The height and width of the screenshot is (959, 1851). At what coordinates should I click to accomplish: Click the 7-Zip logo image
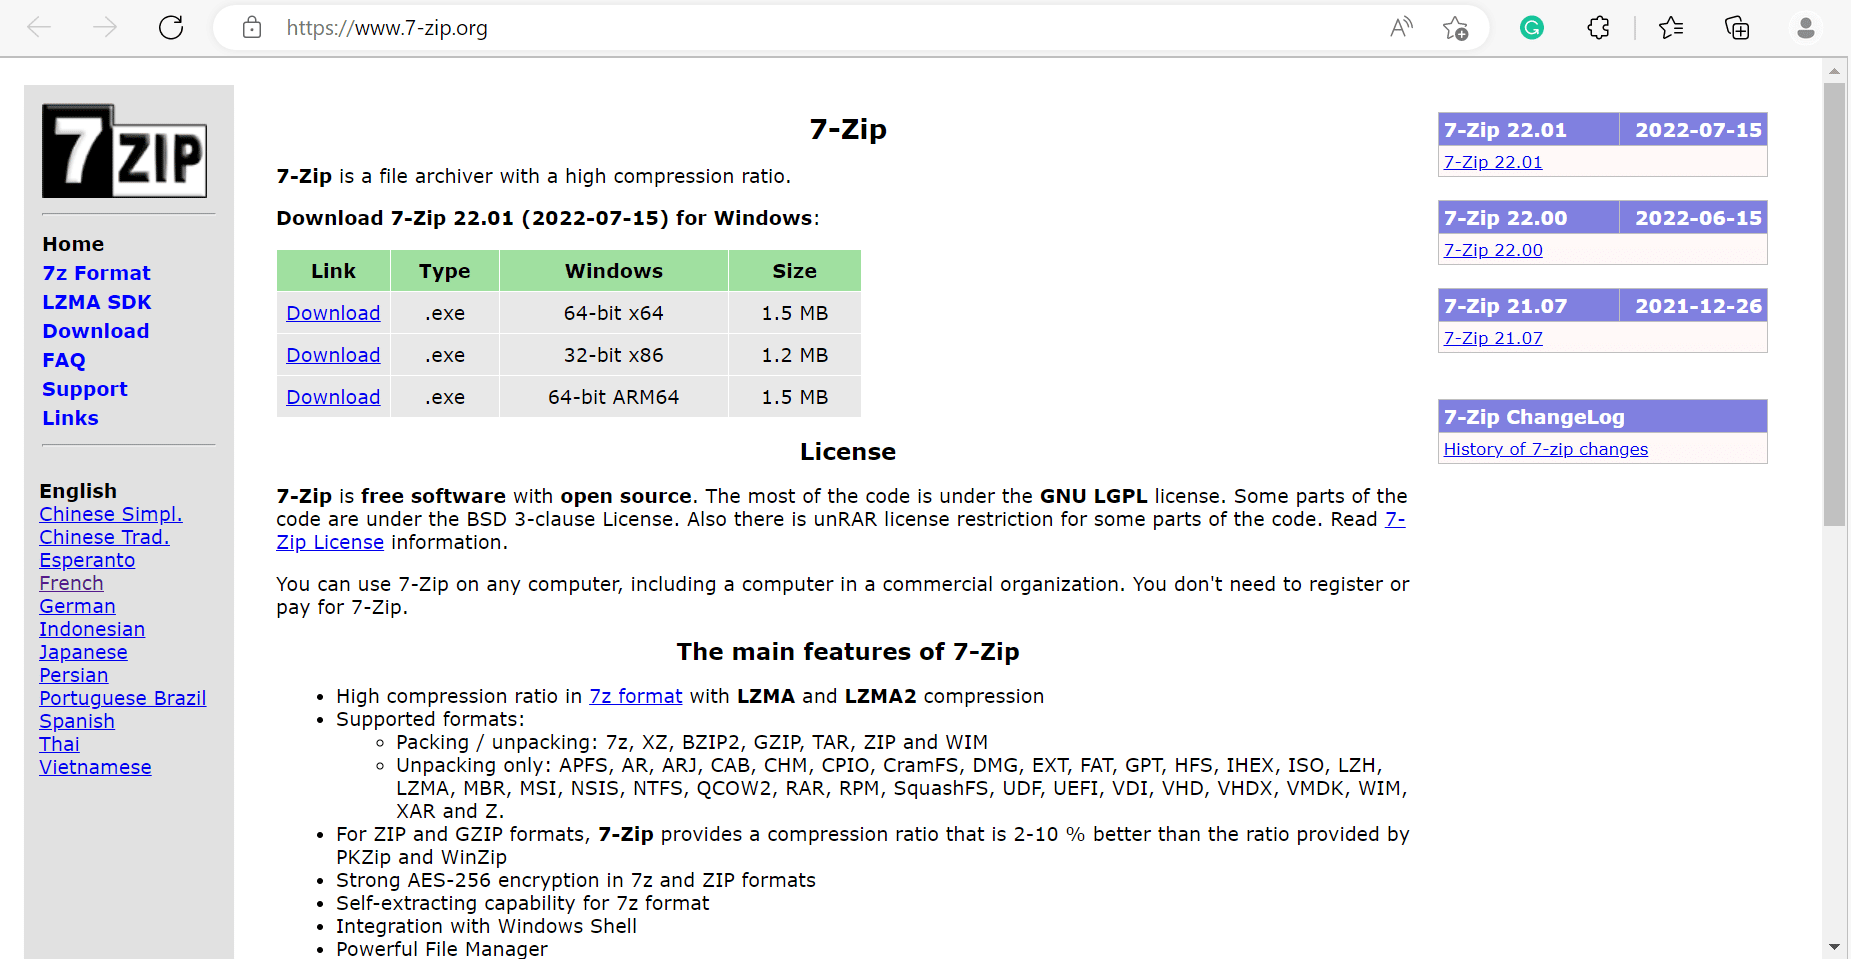(124, 151)
